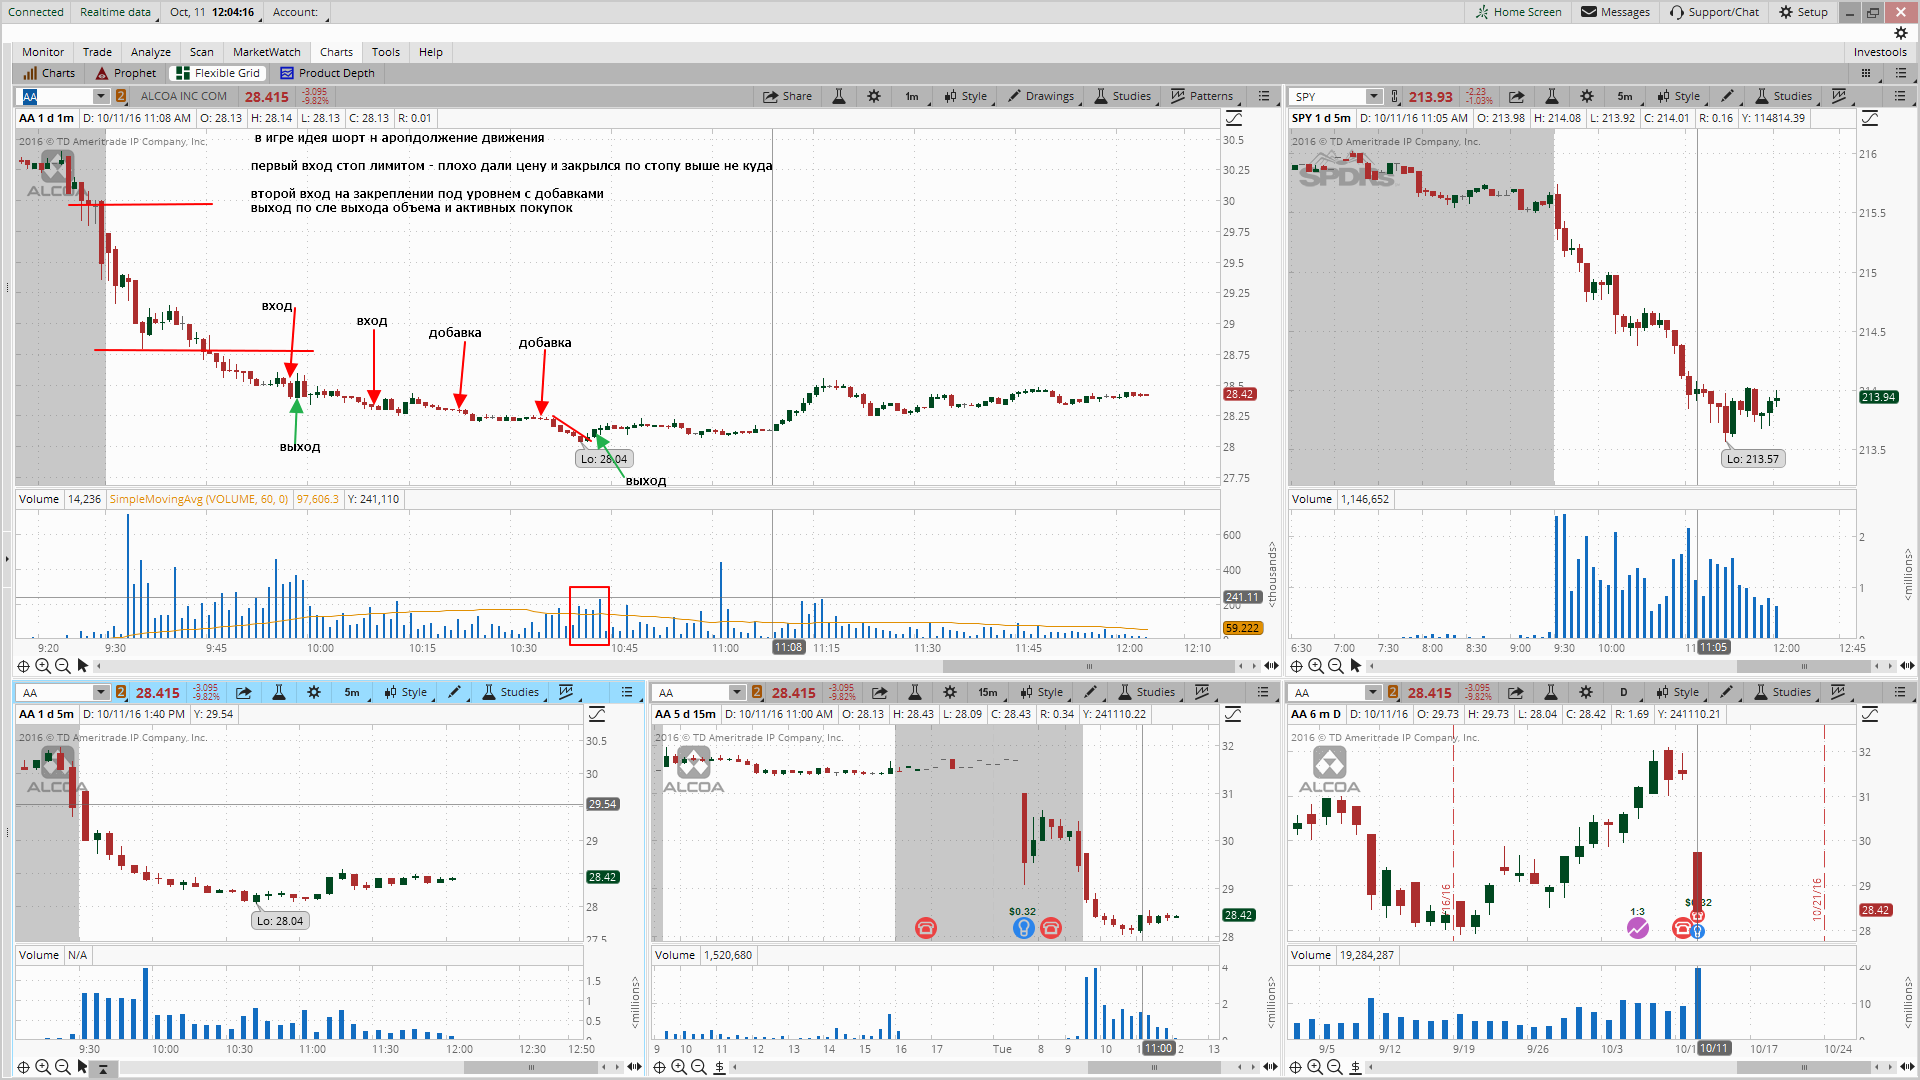Toggle the log scale button on AA 1m chart
1920x1080 pixels.
click(x=1234, y=119)
